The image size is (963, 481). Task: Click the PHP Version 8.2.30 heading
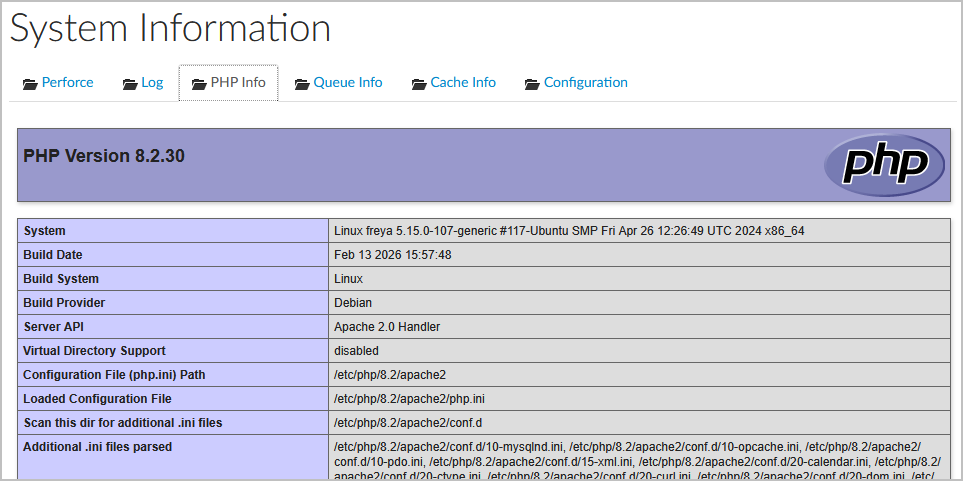104,156
